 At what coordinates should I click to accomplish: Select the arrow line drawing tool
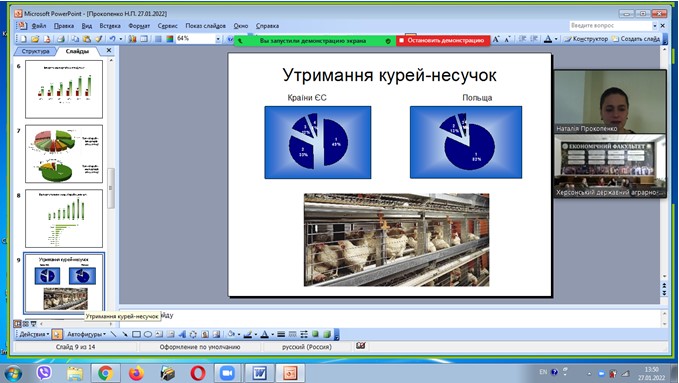(125, 334)
